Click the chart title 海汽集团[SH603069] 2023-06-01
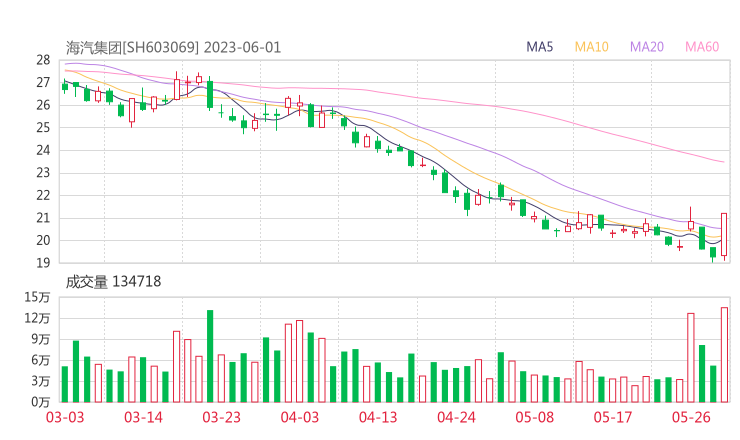740x440 pixels. [x=173, y=48]
